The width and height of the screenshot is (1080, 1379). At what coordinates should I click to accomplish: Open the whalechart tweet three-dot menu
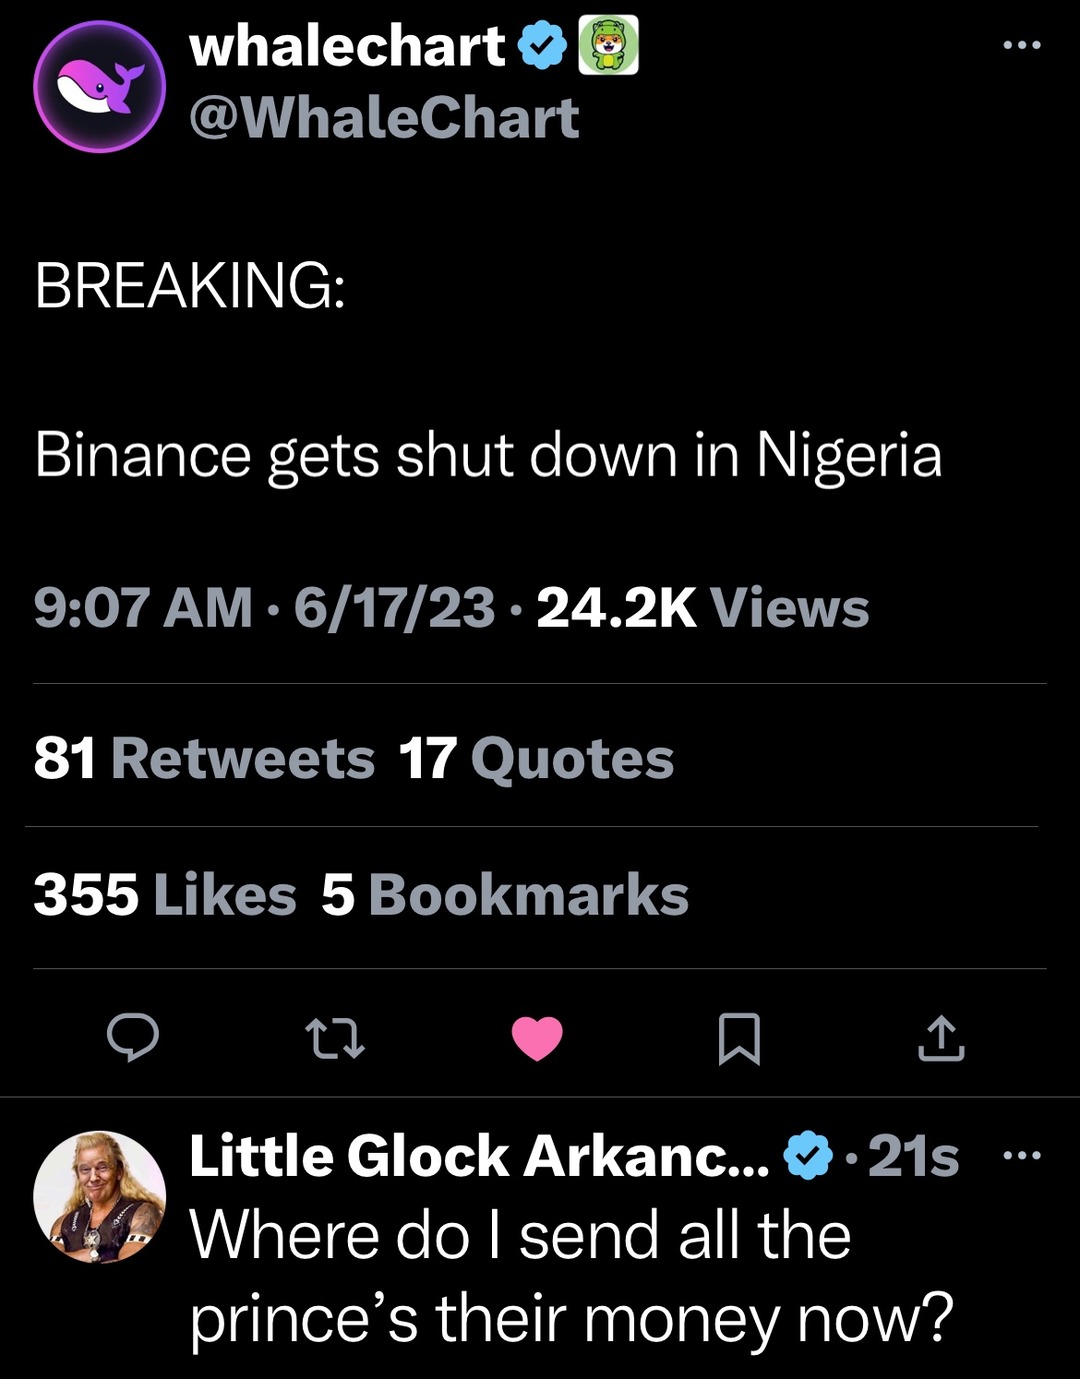coord(1021,46)
